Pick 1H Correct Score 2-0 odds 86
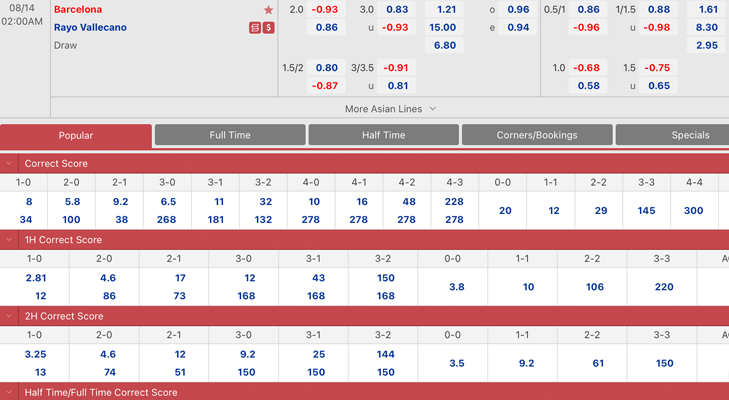 109,296
